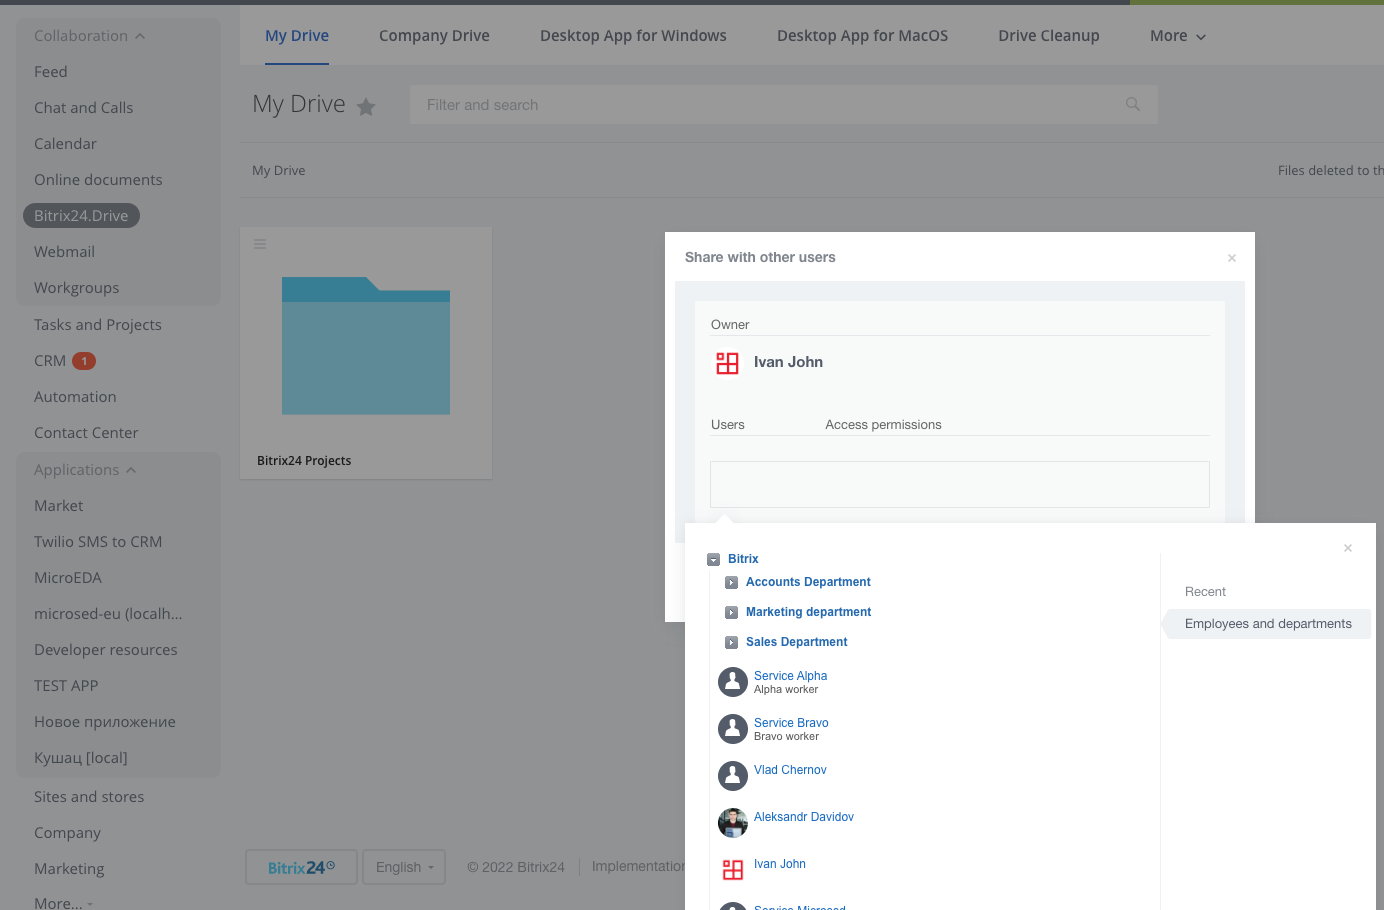1384x910 pixels.
Task: Open Online documents in sidebar
Action: click(98, 180)
